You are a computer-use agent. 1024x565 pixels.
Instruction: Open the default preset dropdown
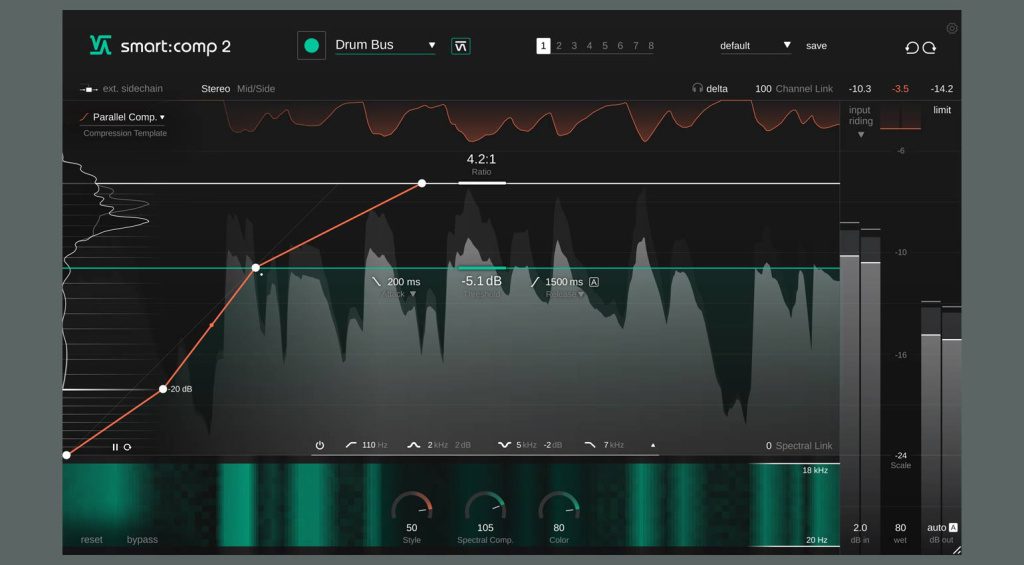pos(787,45)
